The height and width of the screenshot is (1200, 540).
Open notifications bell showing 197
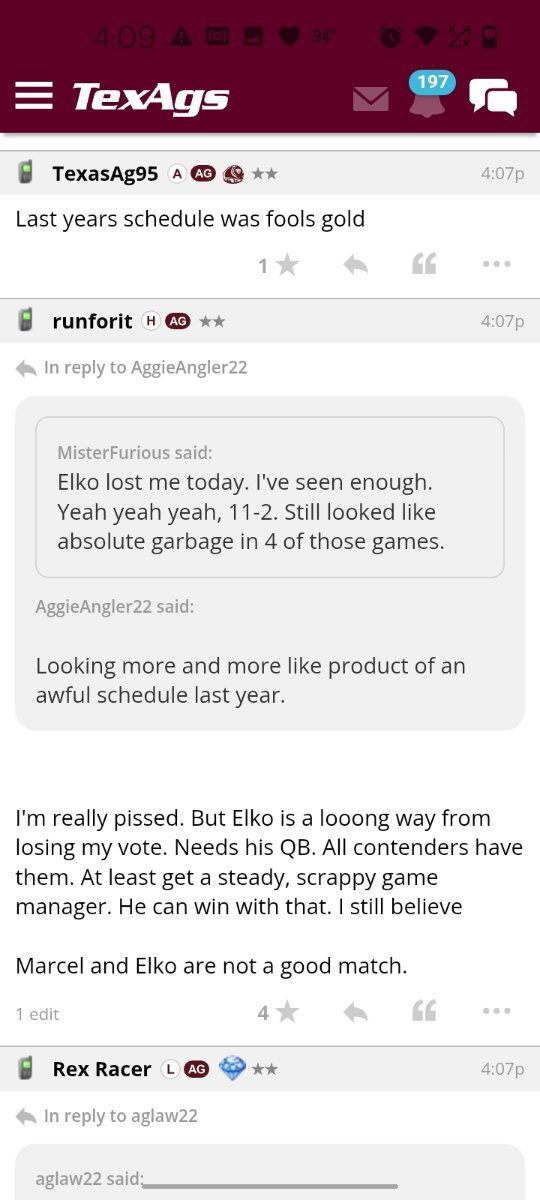pyautogui.click(x=427, y=95)
